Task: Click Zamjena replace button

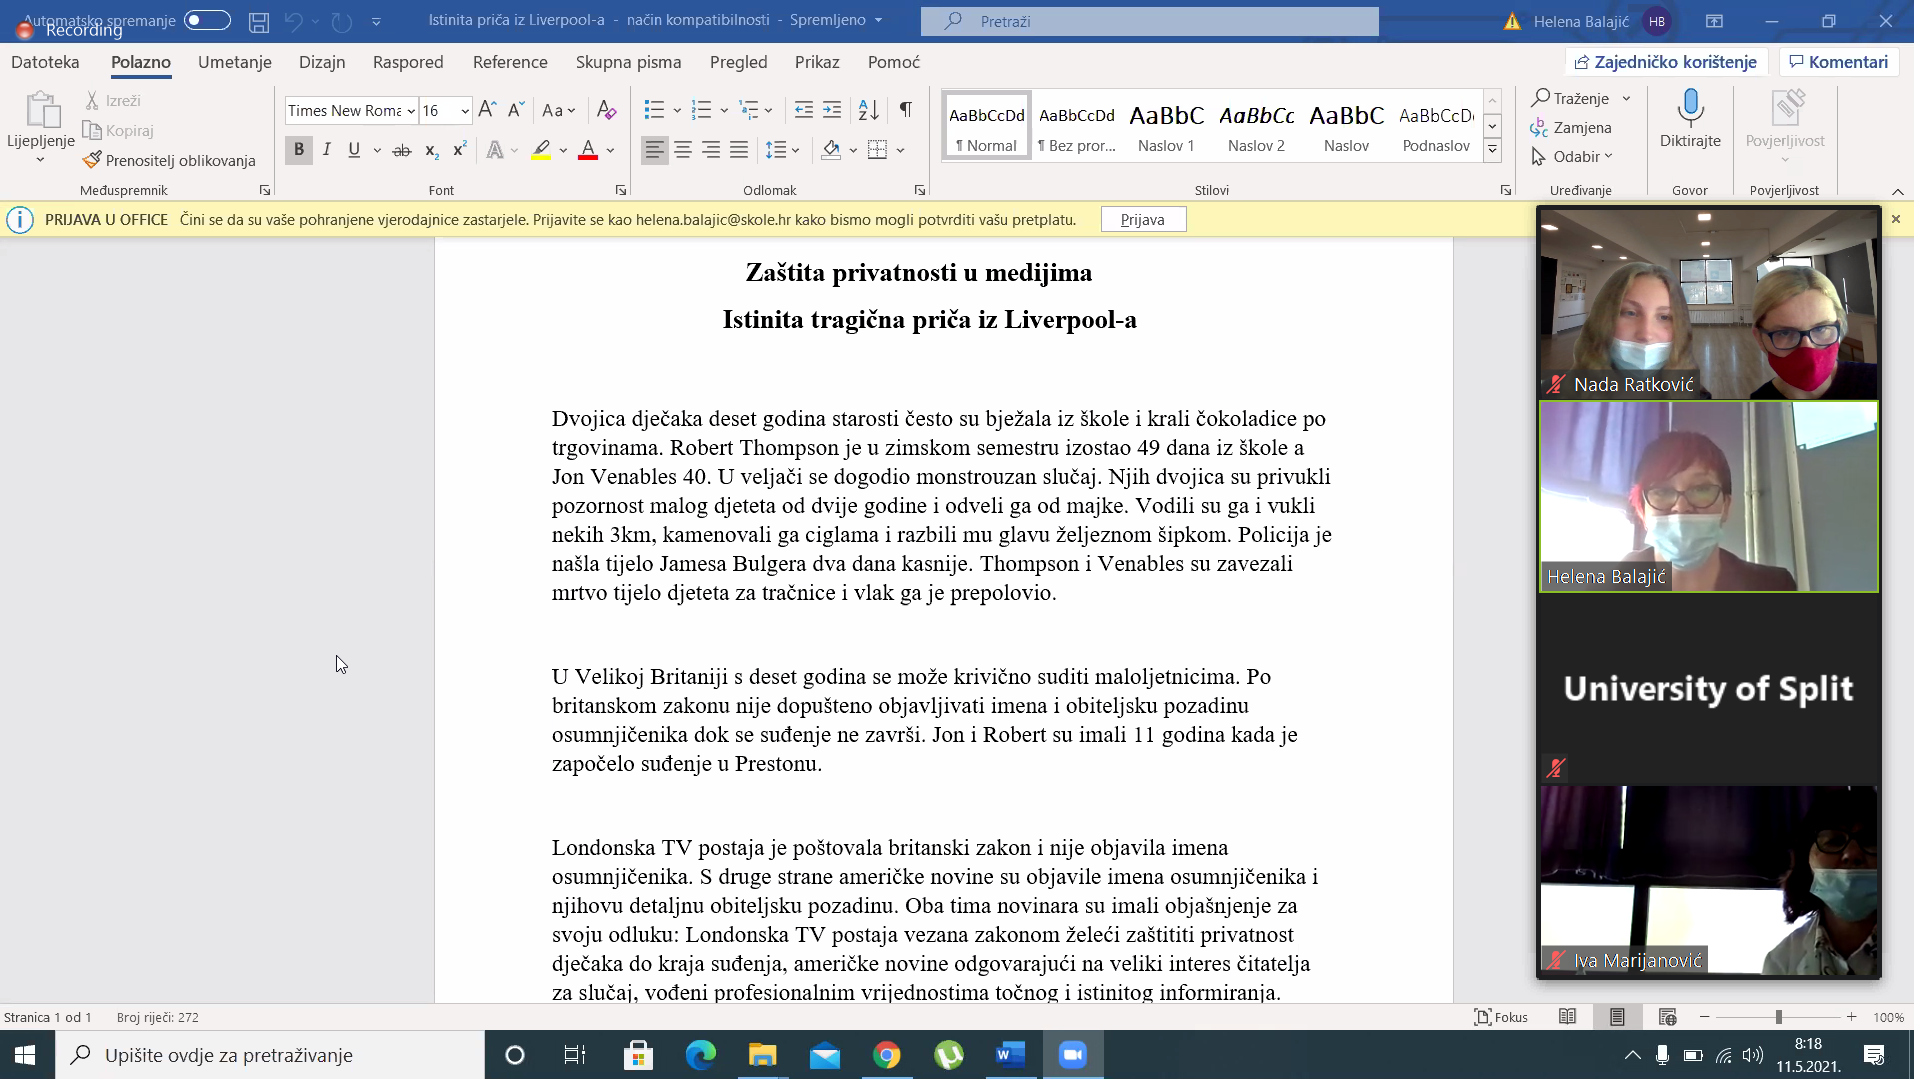Action: coord(1571,127)
